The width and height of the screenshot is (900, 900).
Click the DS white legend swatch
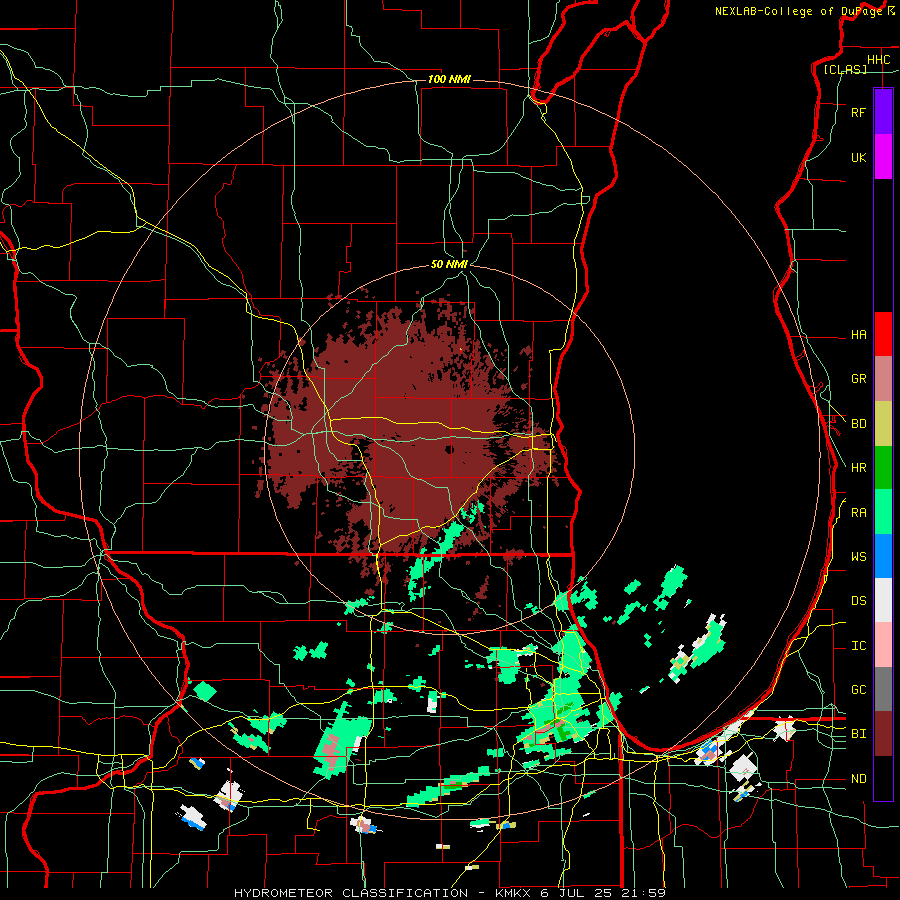pos(883,600)
